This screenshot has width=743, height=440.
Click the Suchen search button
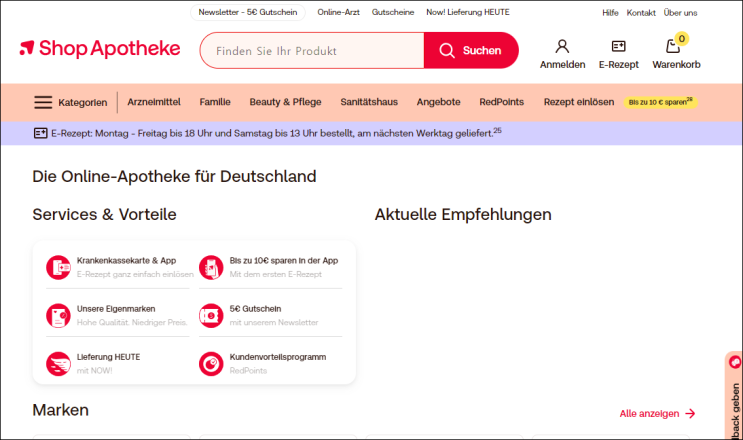pyautogui.click(x=471, y=50)
